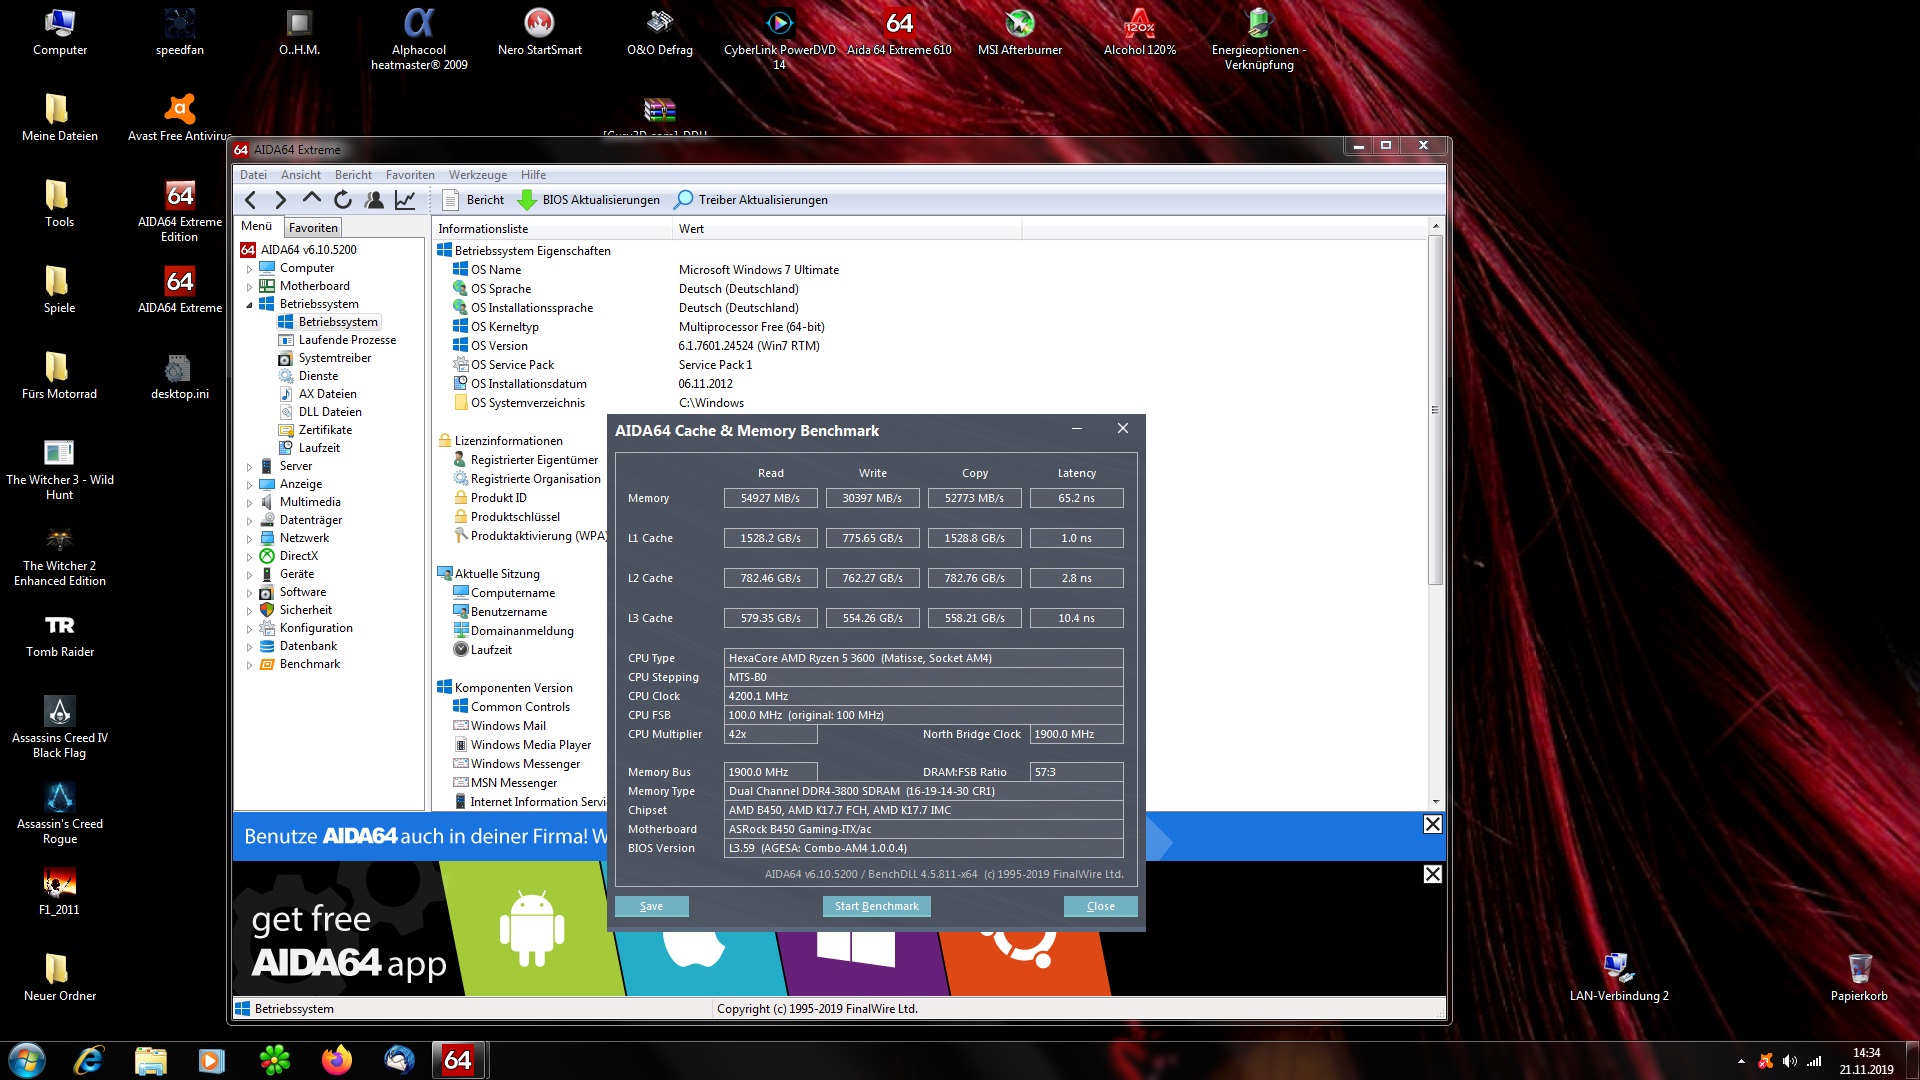Open the Werkzeuge menu
This screenshot has width=1920, height=1080.
[x=477, y=174]
